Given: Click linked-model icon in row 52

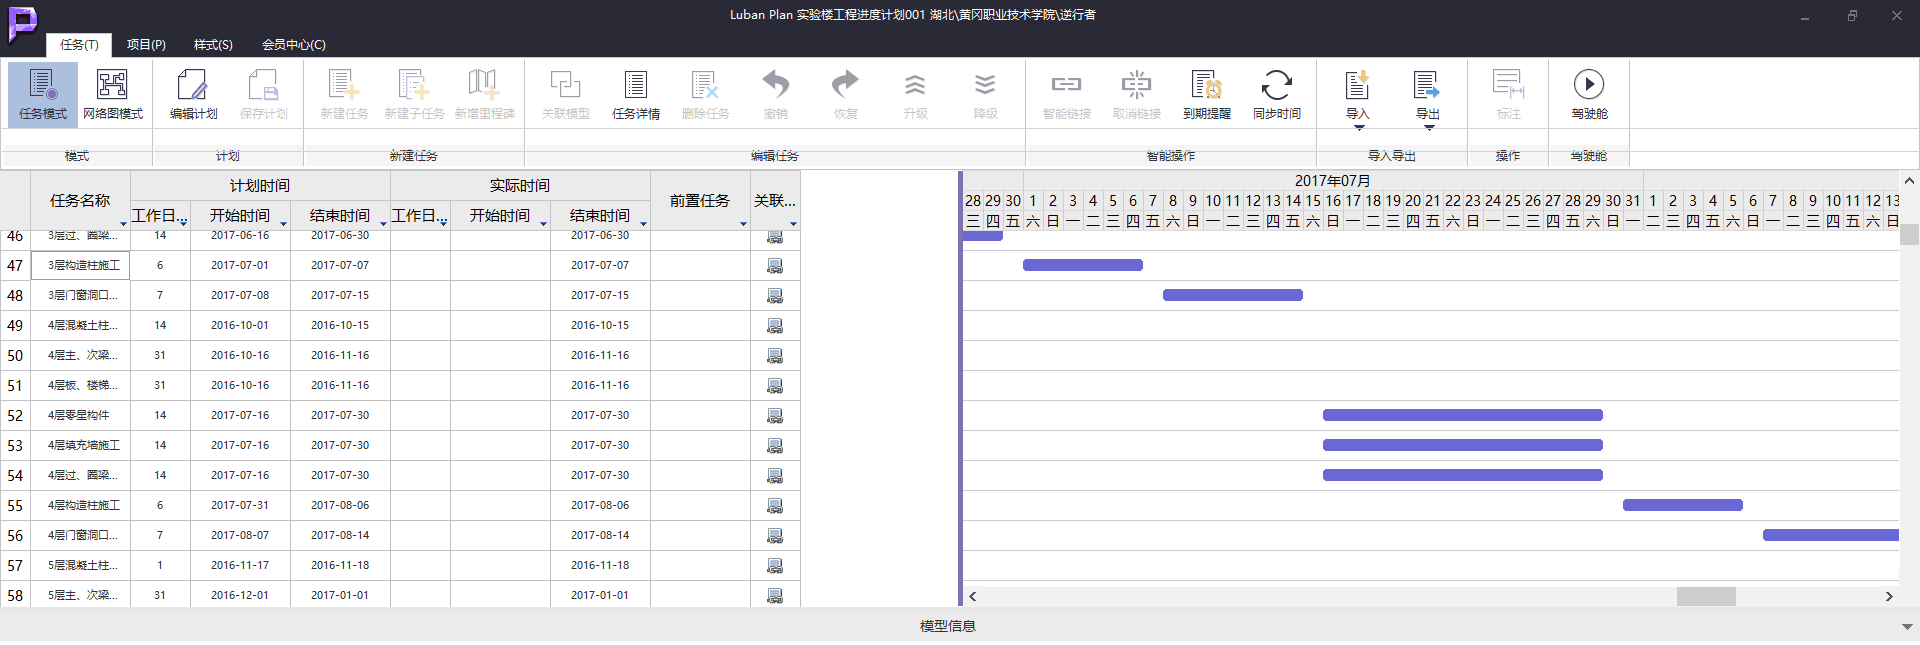Looking at the screenshot, I should 774,416.
